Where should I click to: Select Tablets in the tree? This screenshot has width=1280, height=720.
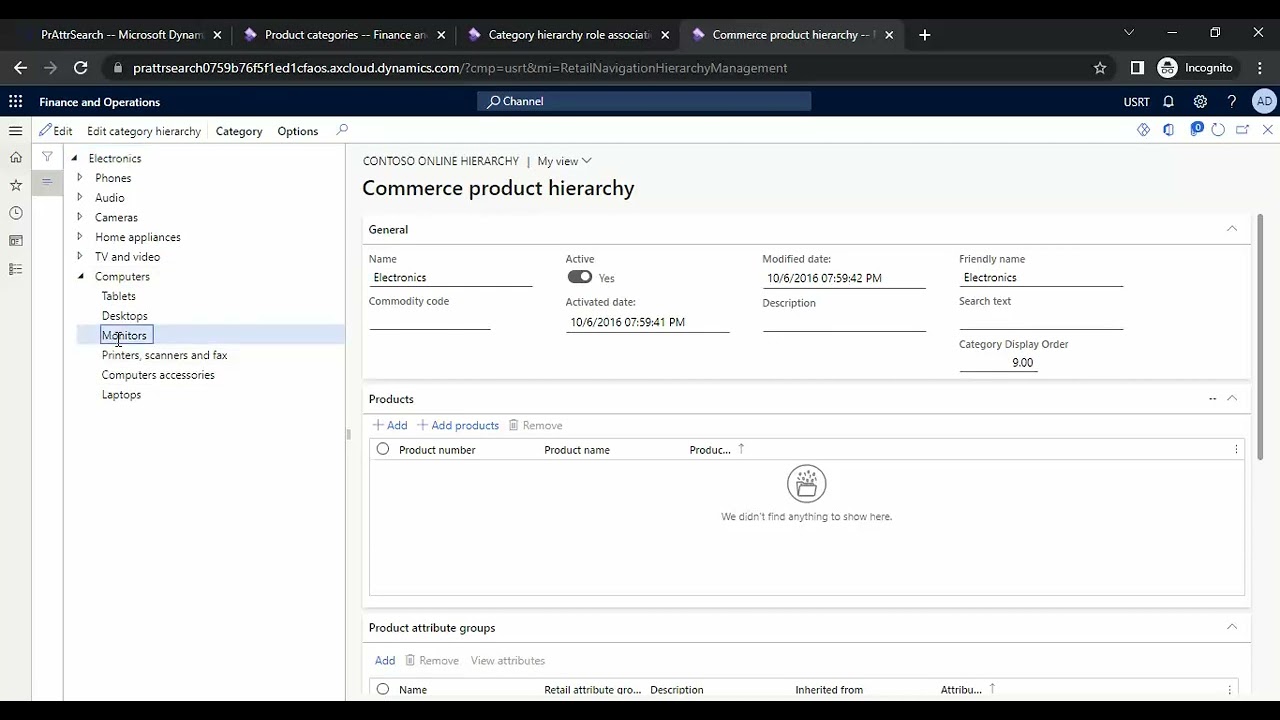[118, 296]
